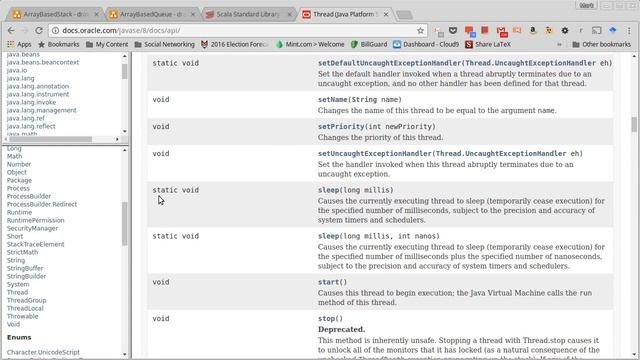Click the package list vertical scrollbar thumb
This screenshot has width=640, height=360.
click(124, 72)
